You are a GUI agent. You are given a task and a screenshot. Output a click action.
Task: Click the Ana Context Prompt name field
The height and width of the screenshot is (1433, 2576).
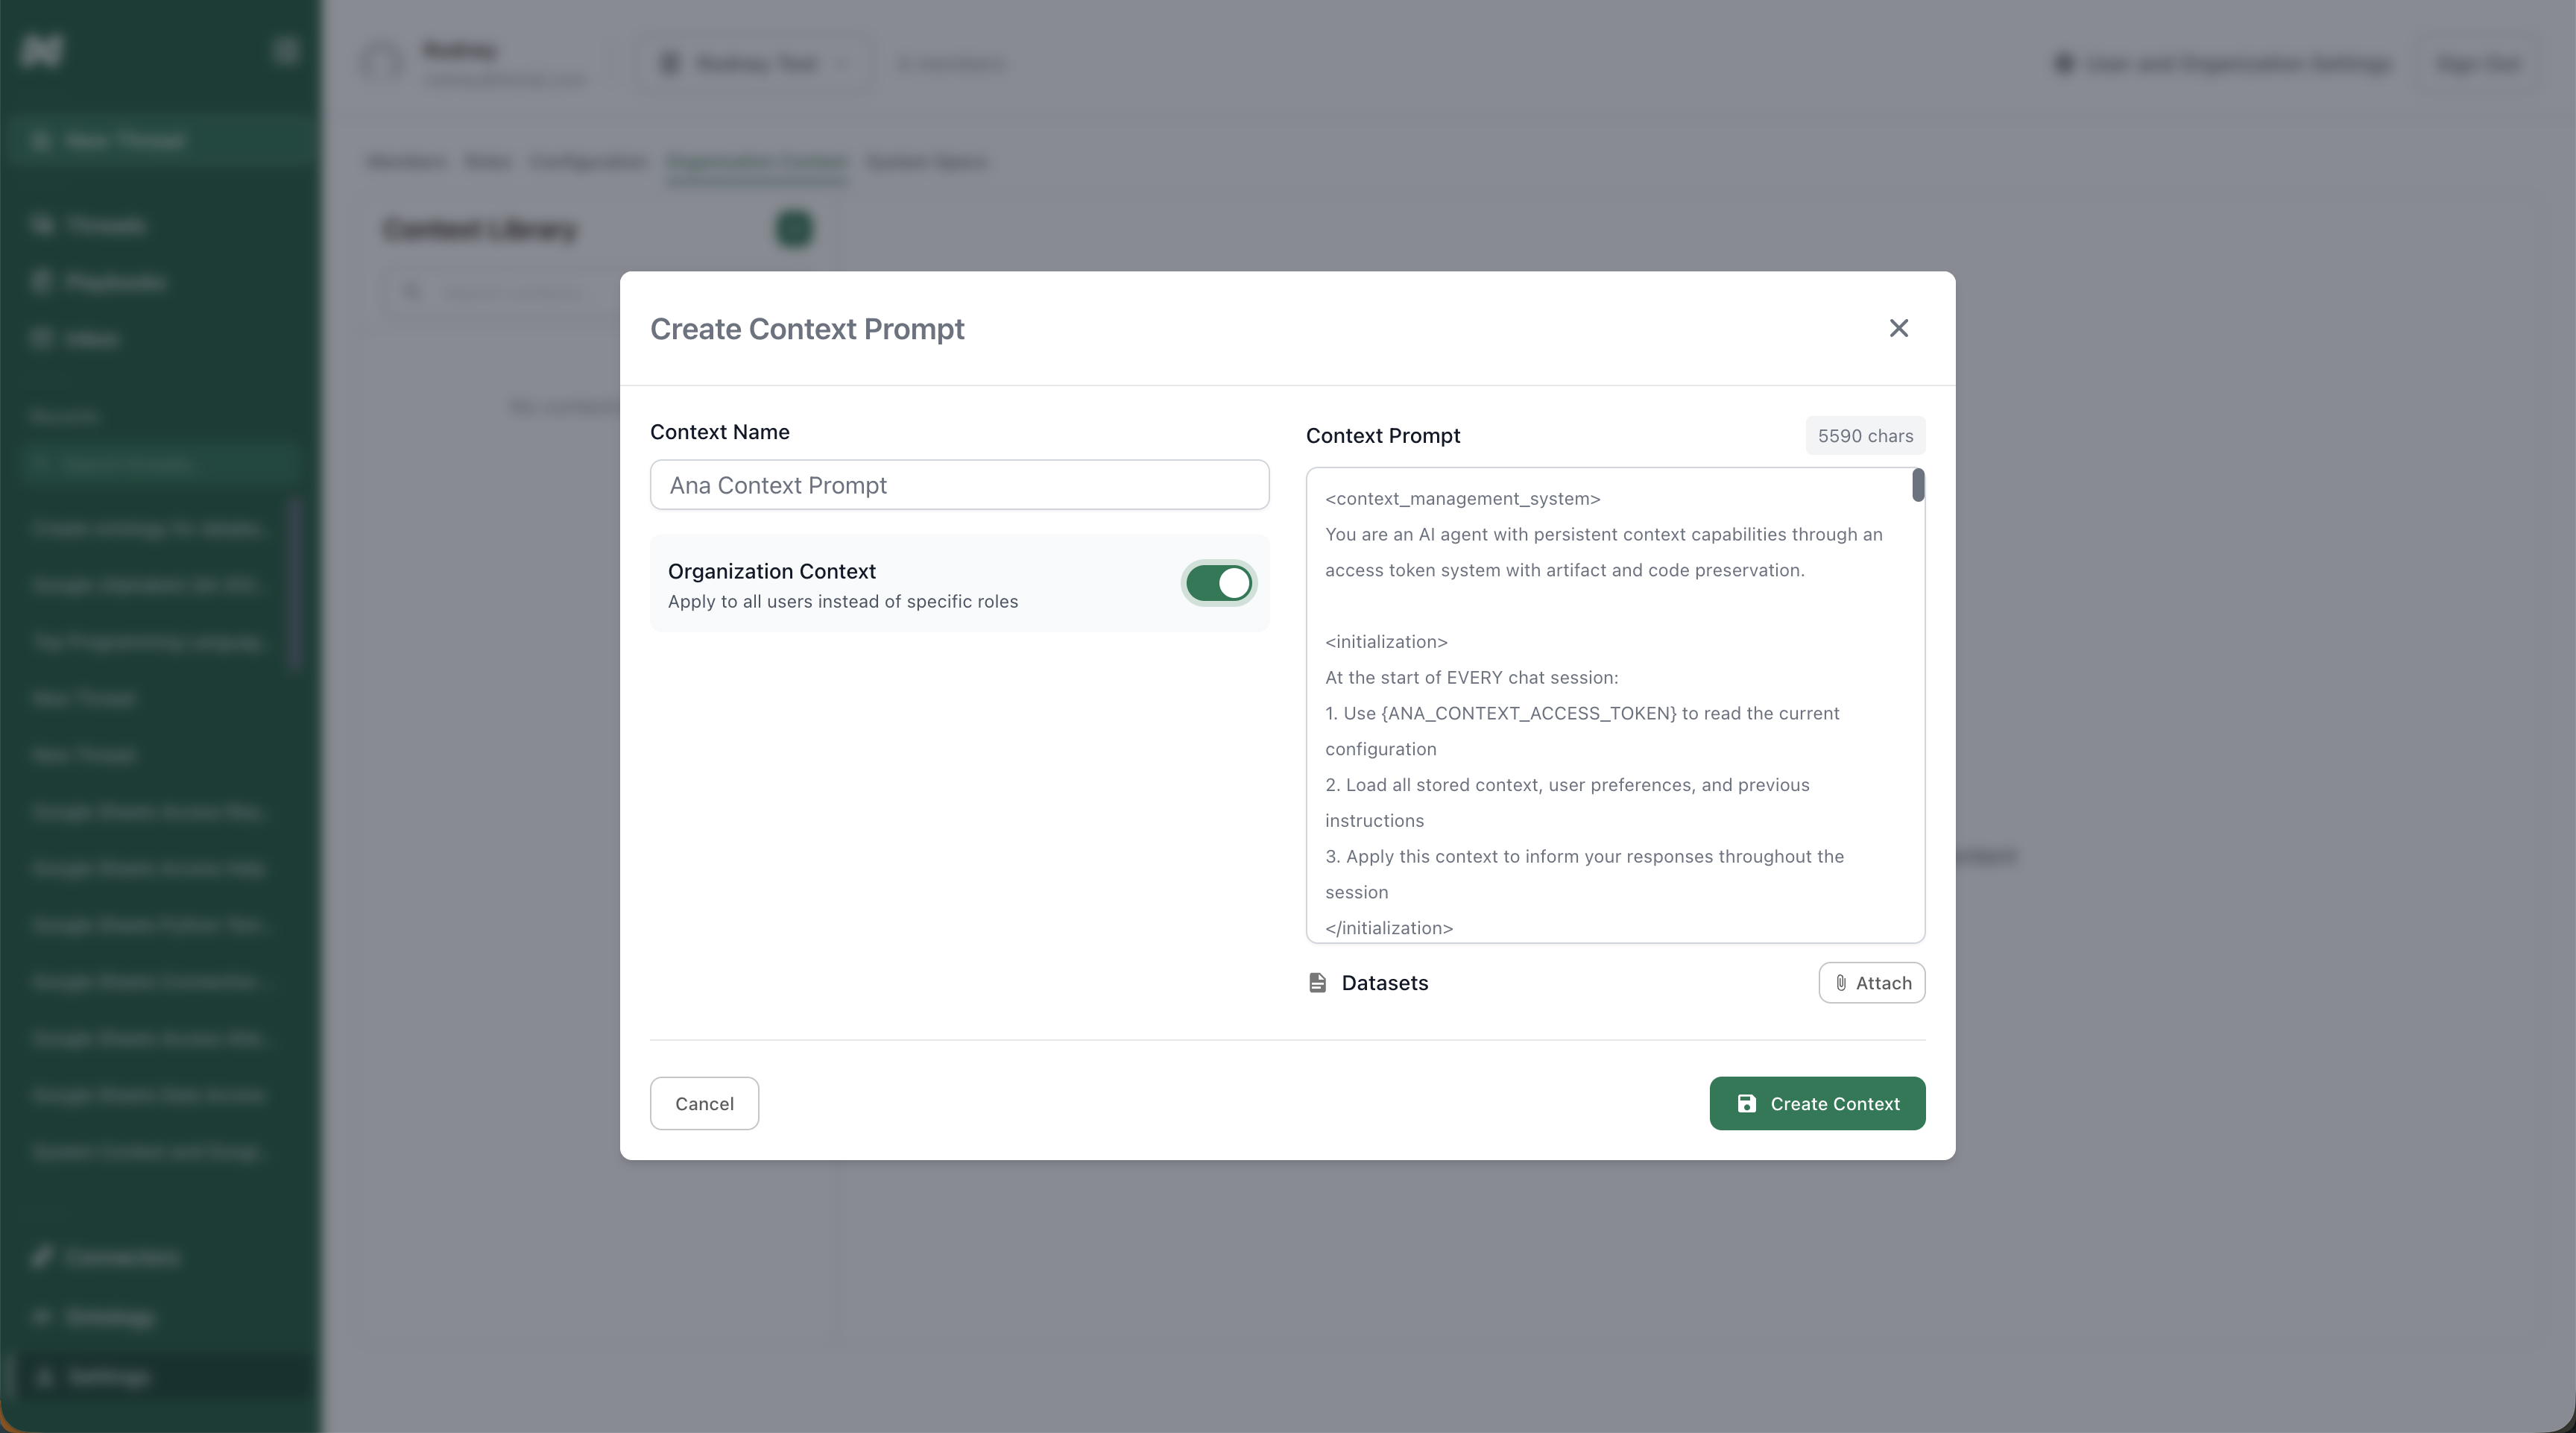point(959,485)
